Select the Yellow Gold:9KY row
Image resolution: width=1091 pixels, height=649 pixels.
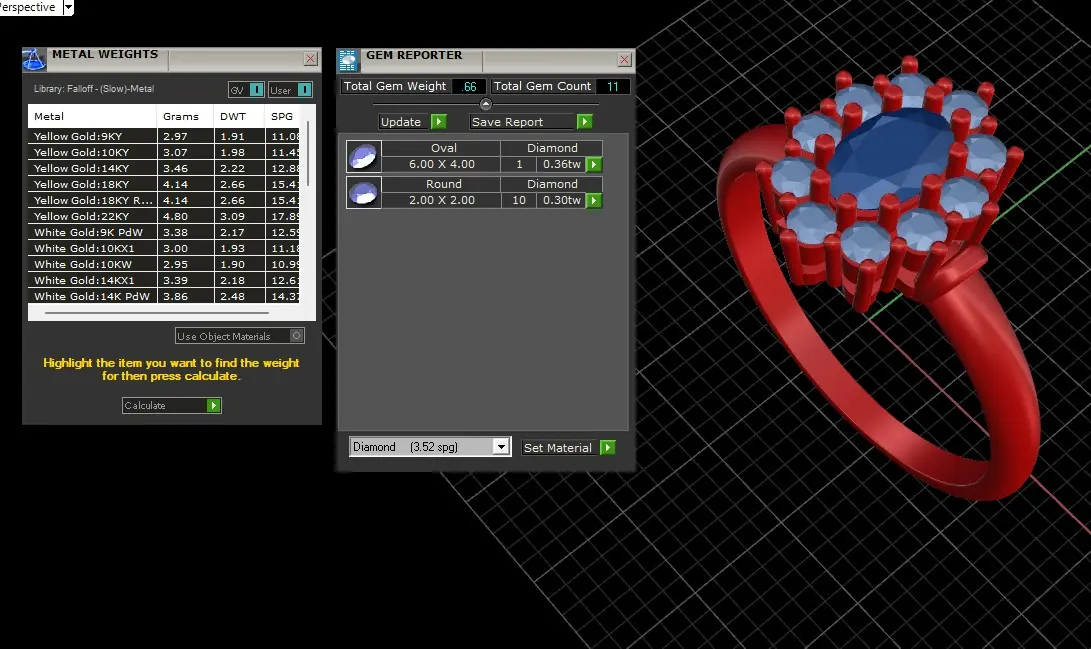pos(164,136)
